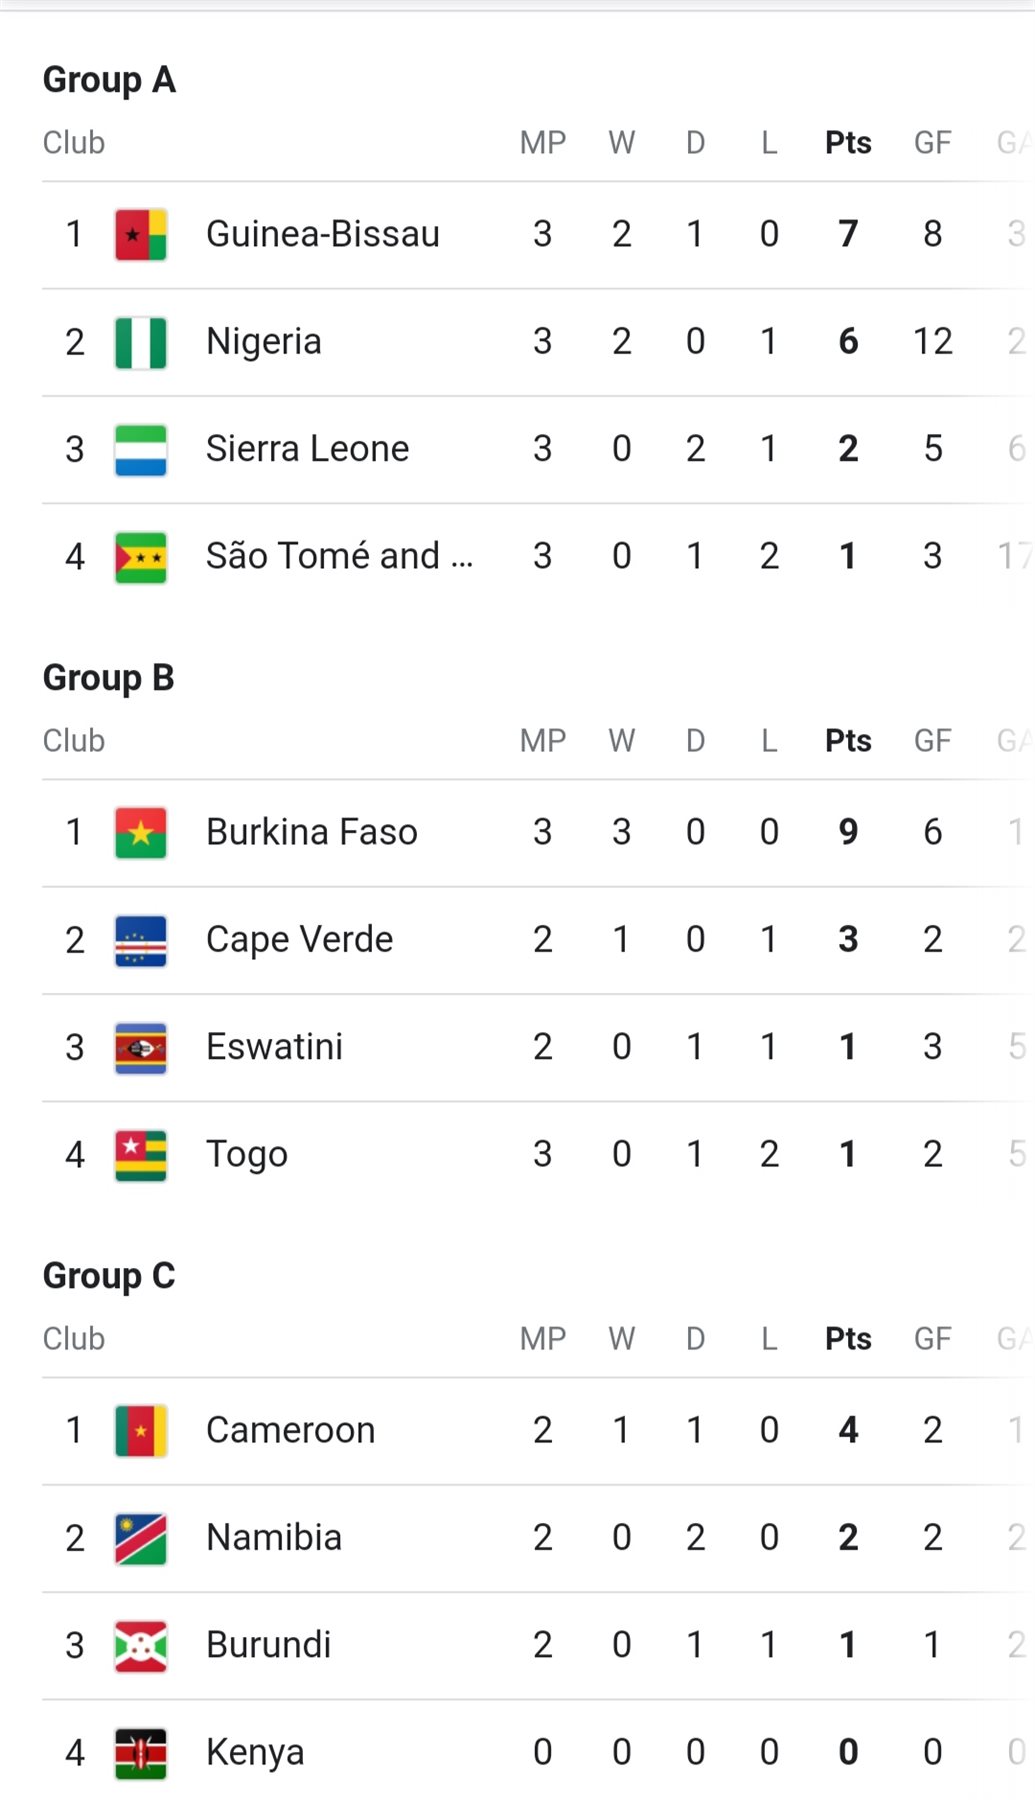Click the Sierra Leone flag icon
Screen dimensions: 1035x1800
(140, 449)
